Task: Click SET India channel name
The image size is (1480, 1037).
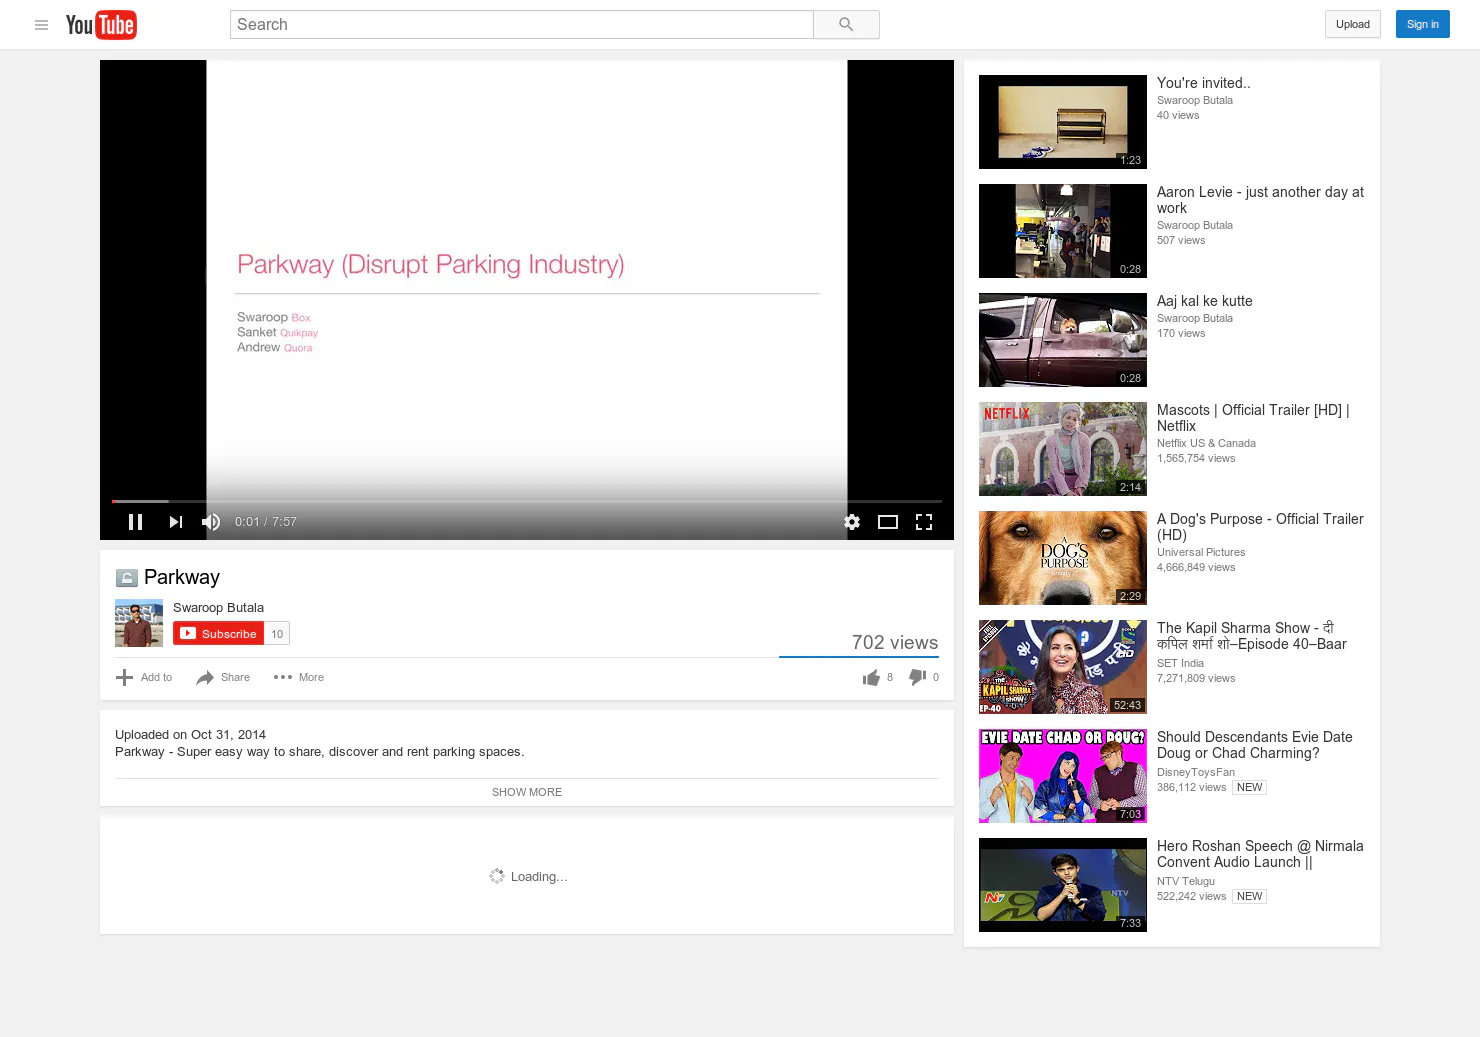Action: pyautogui.click(x=1180, y=663)
